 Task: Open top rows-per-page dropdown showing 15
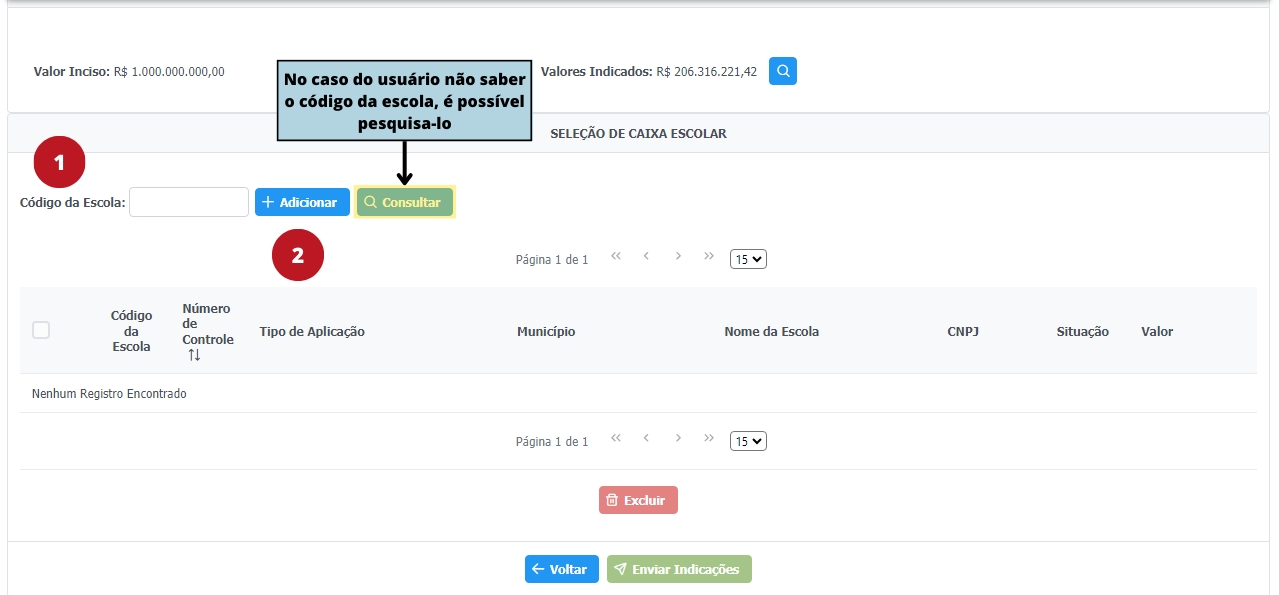point(748,259)
